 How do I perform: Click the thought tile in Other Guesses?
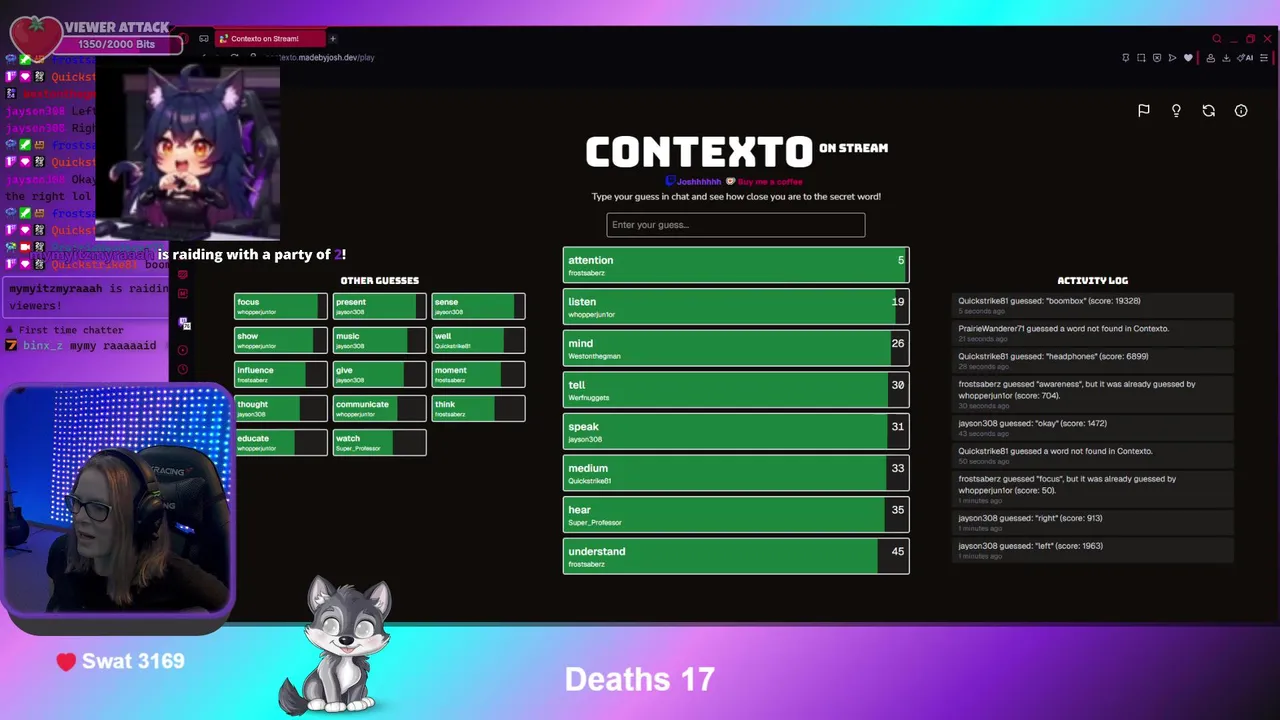click(281, 408)
